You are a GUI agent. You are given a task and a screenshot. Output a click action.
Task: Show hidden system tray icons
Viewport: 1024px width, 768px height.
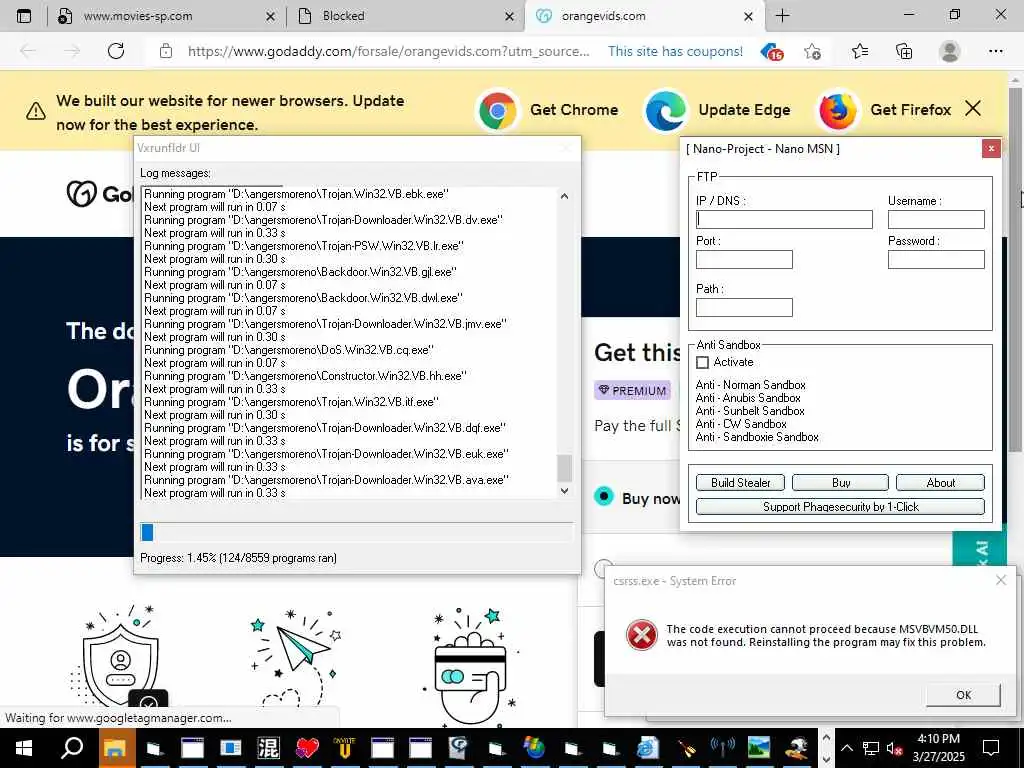click(x=846, y=748)
